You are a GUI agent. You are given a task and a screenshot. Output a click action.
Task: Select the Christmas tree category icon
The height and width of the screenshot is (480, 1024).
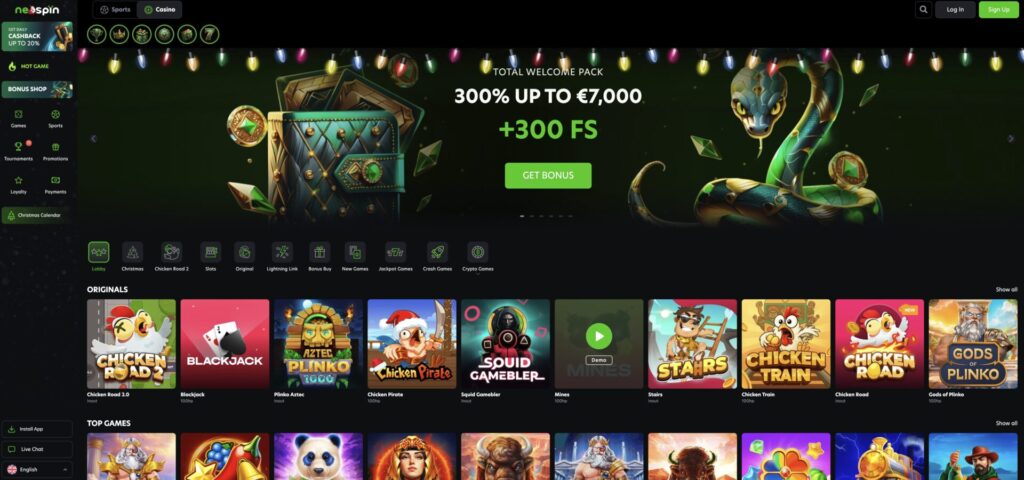click(133, 252)
